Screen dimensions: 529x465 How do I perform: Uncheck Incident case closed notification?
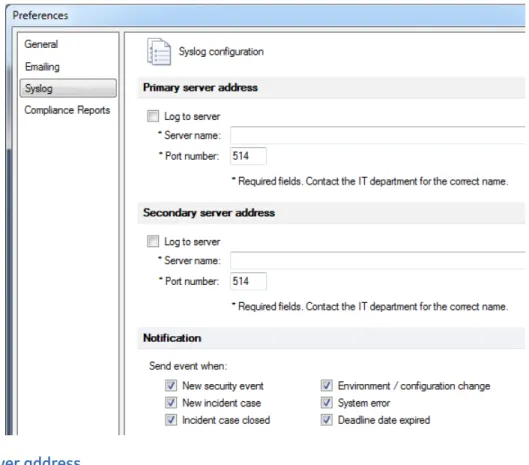(171, 420)
